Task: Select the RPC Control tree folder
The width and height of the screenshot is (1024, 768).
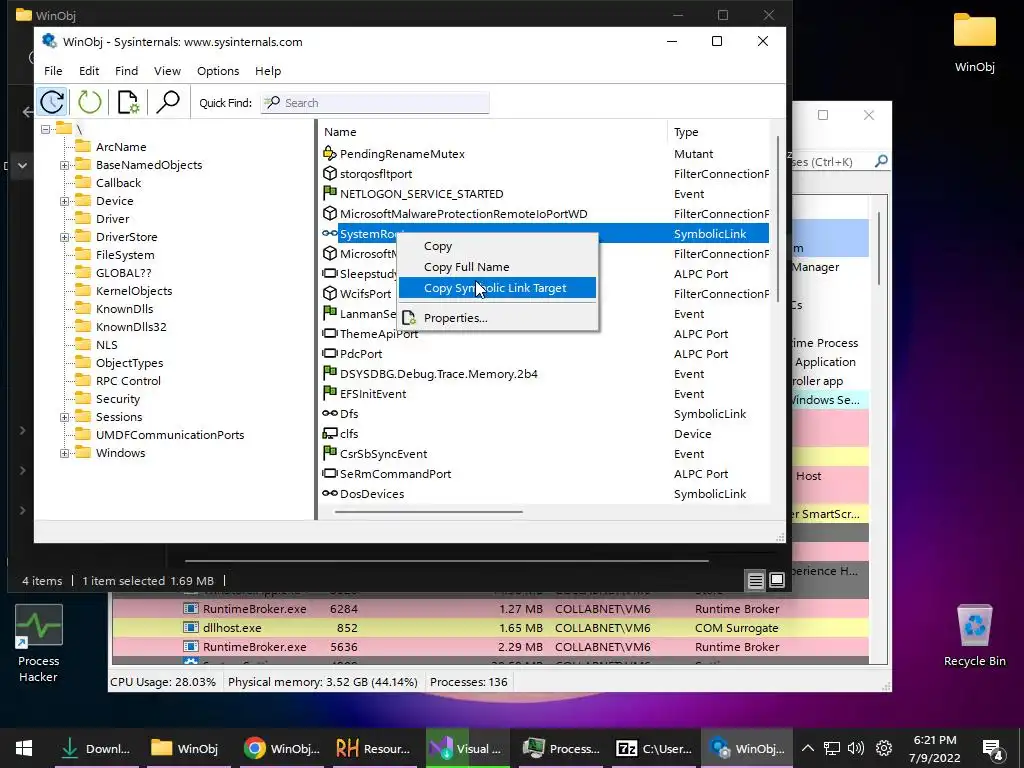Action: (128, 381)
